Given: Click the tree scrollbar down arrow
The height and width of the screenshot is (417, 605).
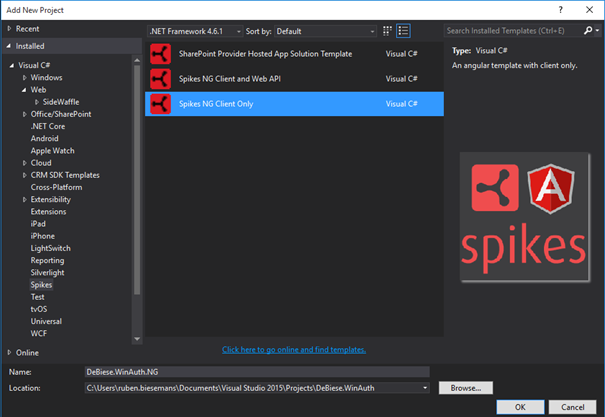Looking at the screenshot, I should coord(137,339).
